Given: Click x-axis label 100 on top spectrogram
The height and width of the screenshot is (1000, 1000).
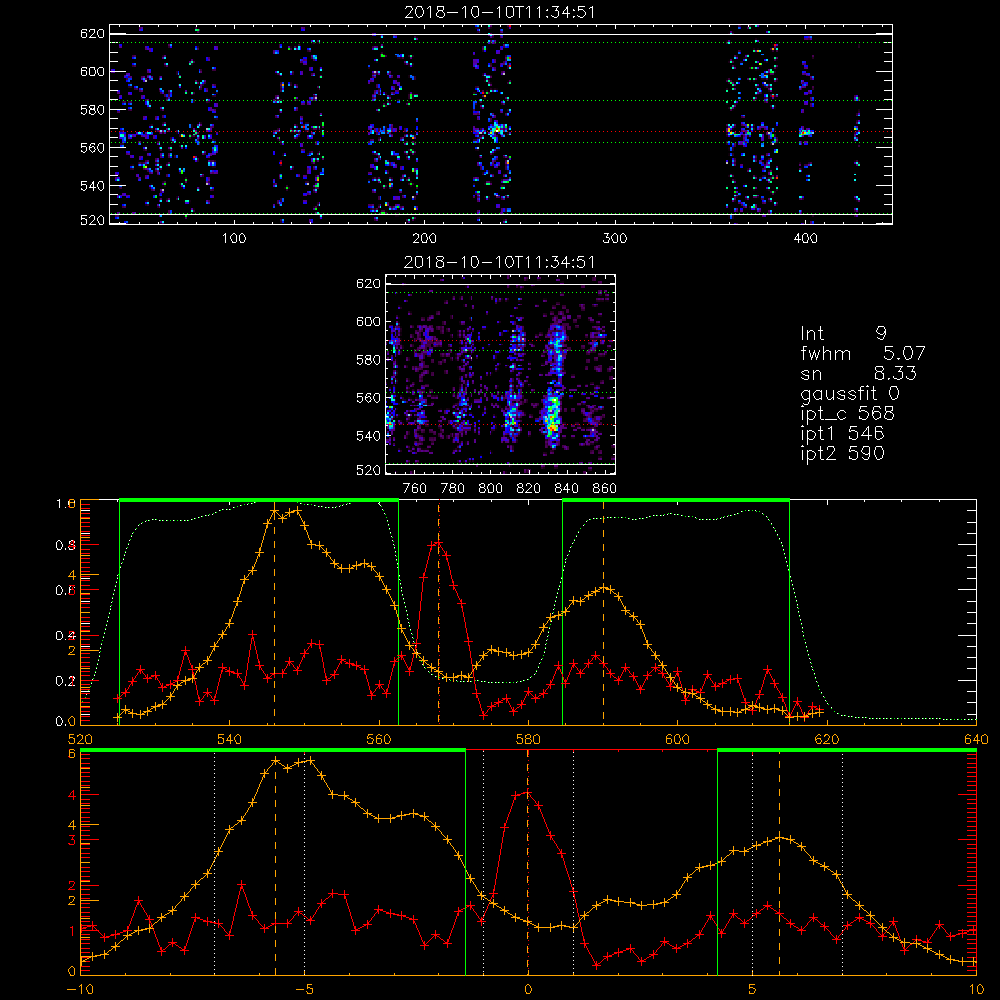Looking at the screenshot, I should pyautogui.click(x=234, y=239).
